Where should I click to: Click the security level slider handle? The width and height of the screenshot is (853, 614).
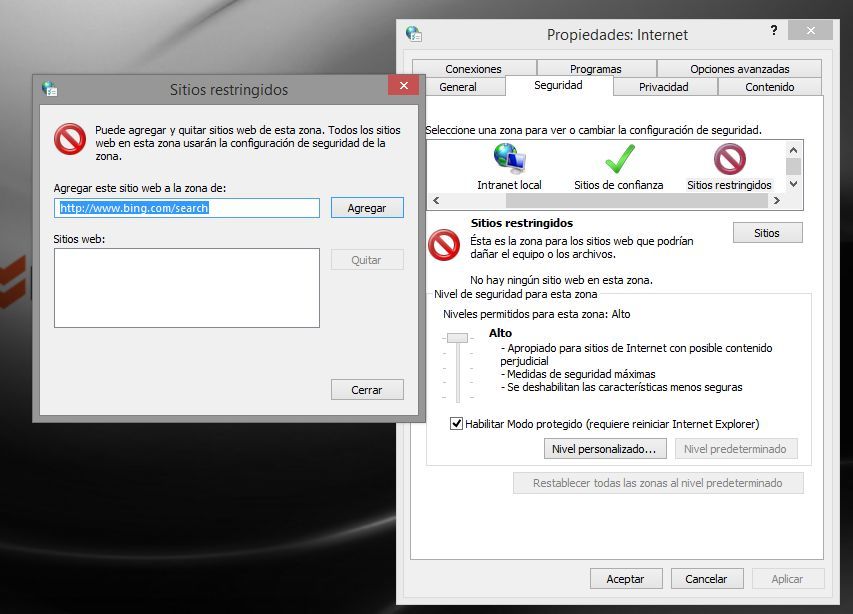pos(458,338)
